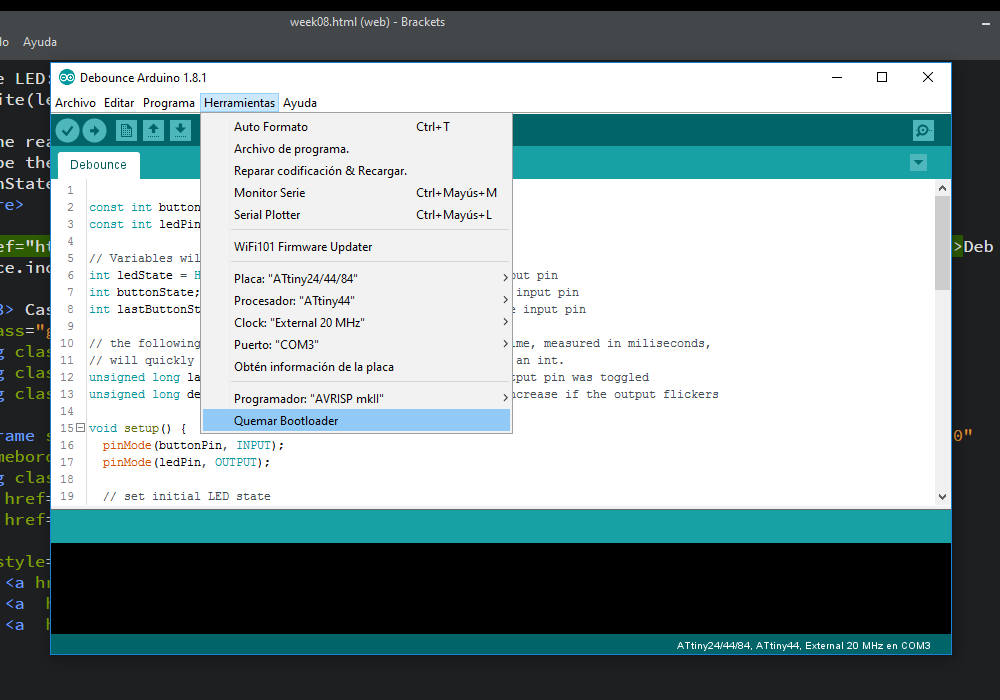The height and width of the screenshot is (700, 1000).
Task: Open WiFi101 Firmware Updater
Action: pos(356,247)
